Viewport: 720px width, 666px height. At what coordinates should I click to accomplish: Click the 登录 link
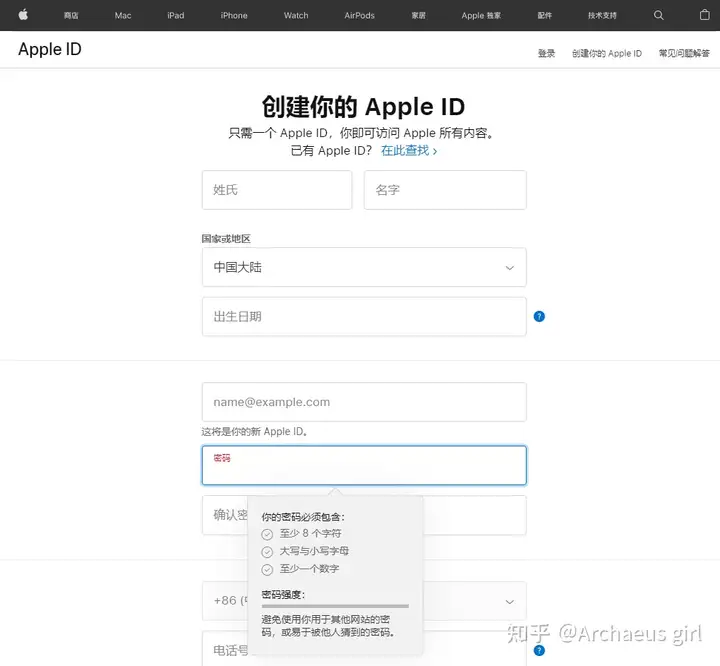click(x=546, y=53)
